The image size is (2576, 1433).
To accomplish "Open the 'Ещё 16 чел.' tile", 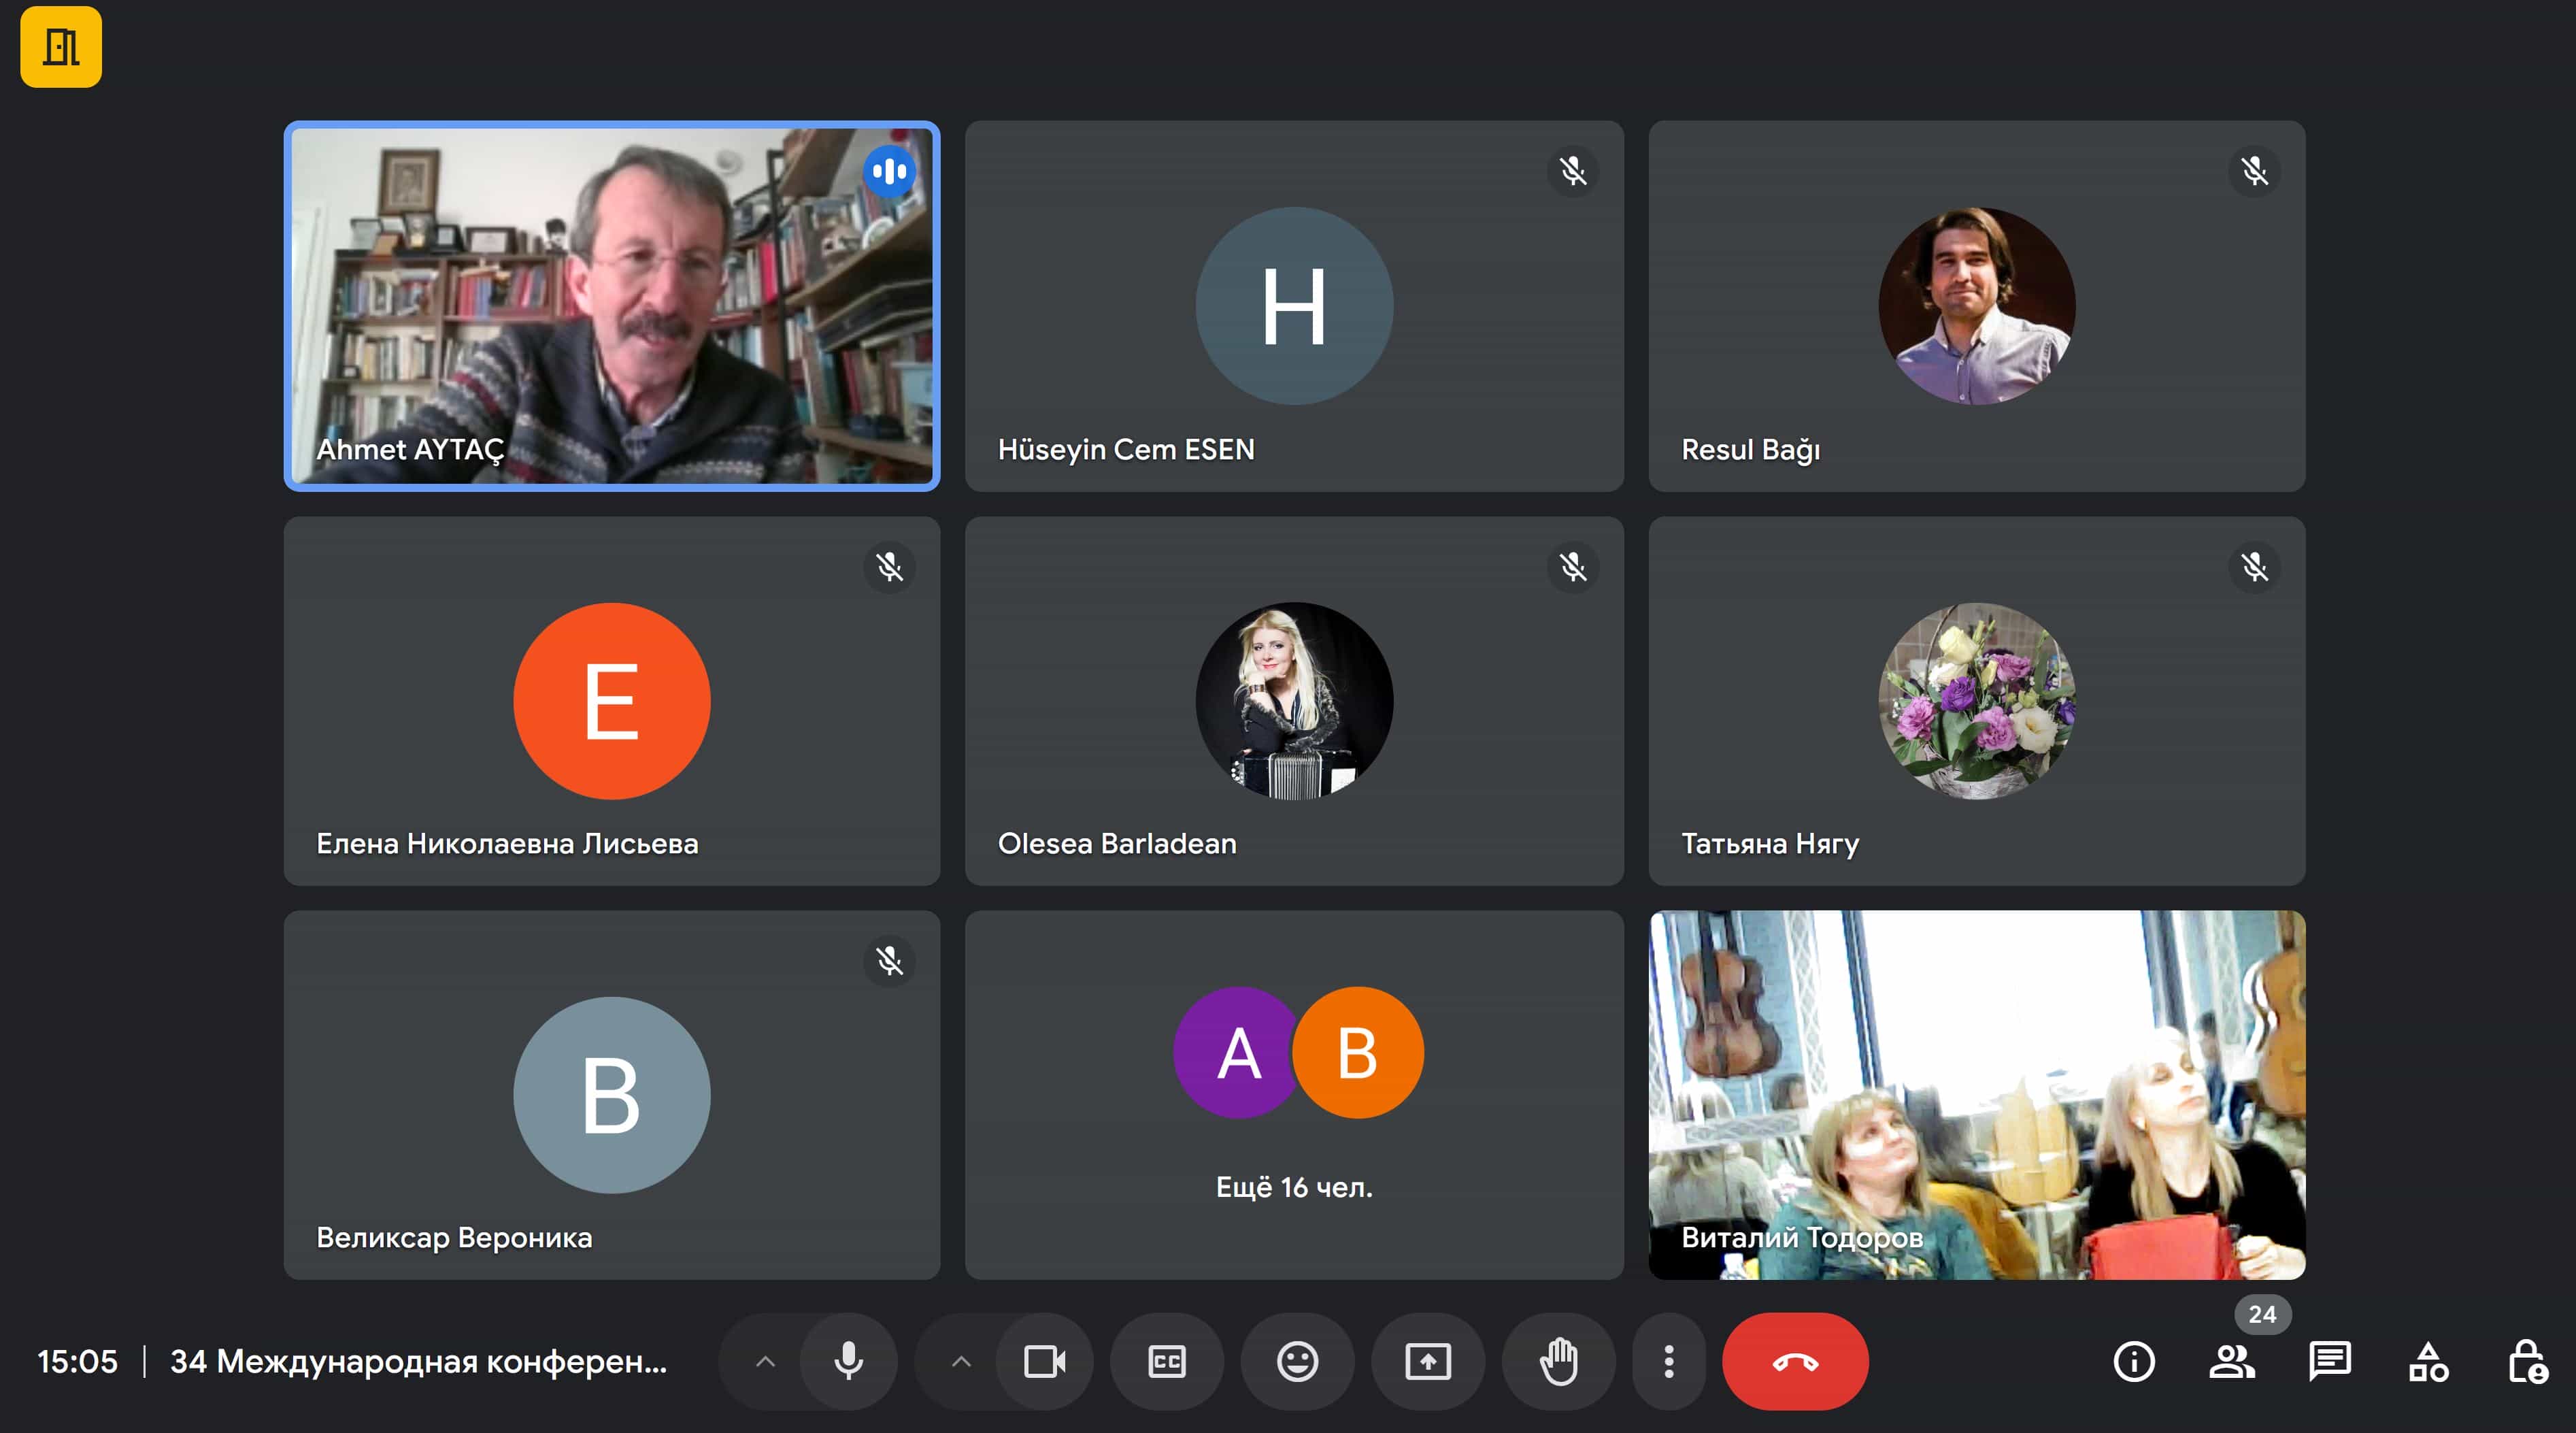I will (x=1293, y=1095).
